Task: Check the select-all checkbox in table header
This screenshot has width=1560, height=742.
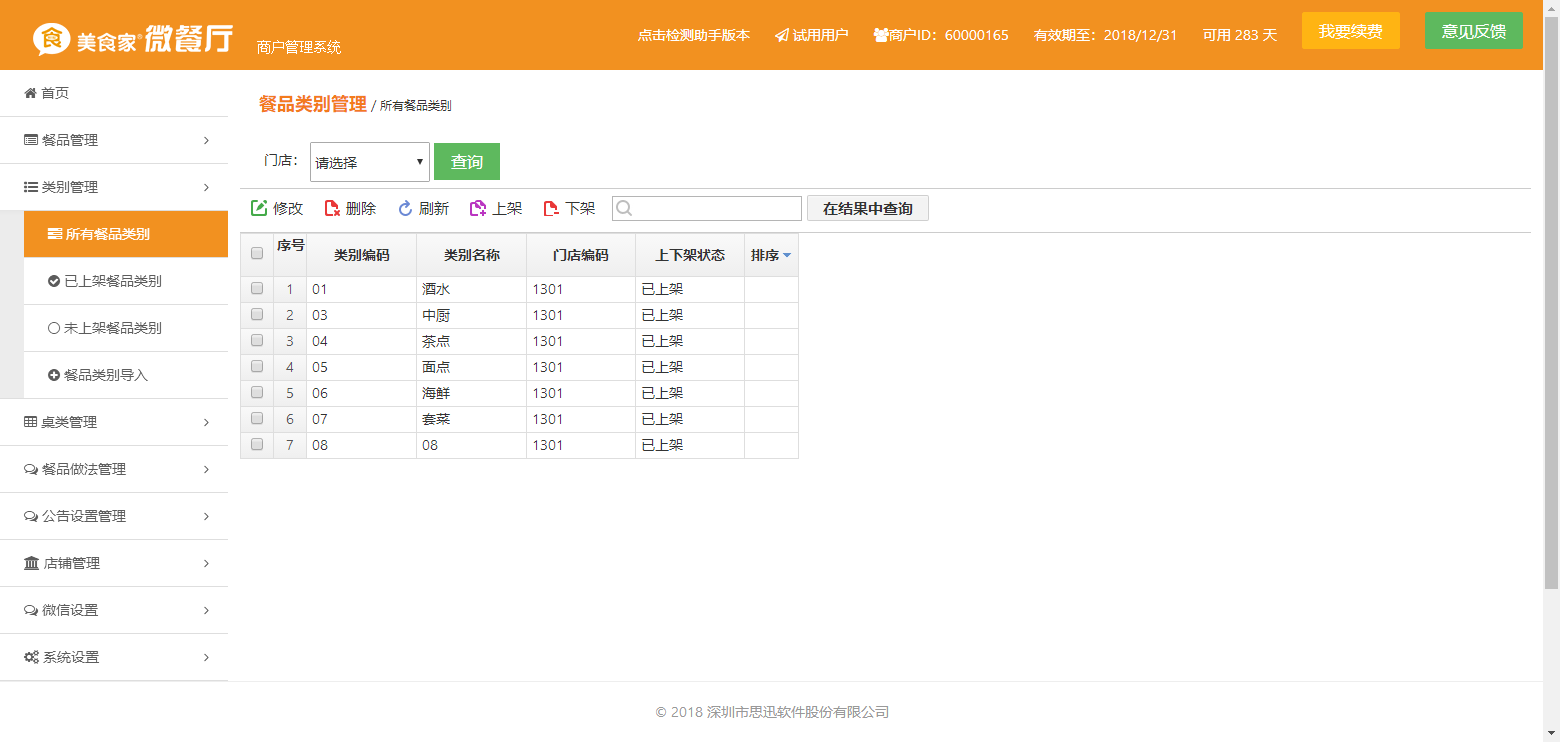Action: pos(257,254)
